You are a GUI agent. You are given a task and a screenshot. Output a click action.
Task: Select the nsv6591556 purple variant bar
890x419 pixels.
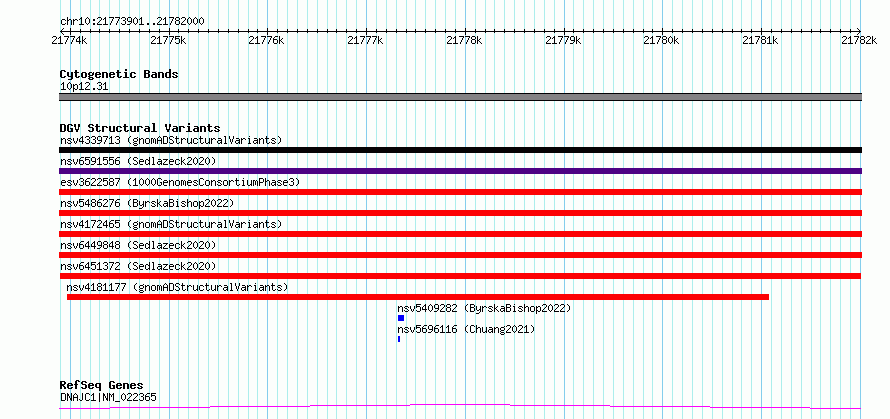coord(460,171)
